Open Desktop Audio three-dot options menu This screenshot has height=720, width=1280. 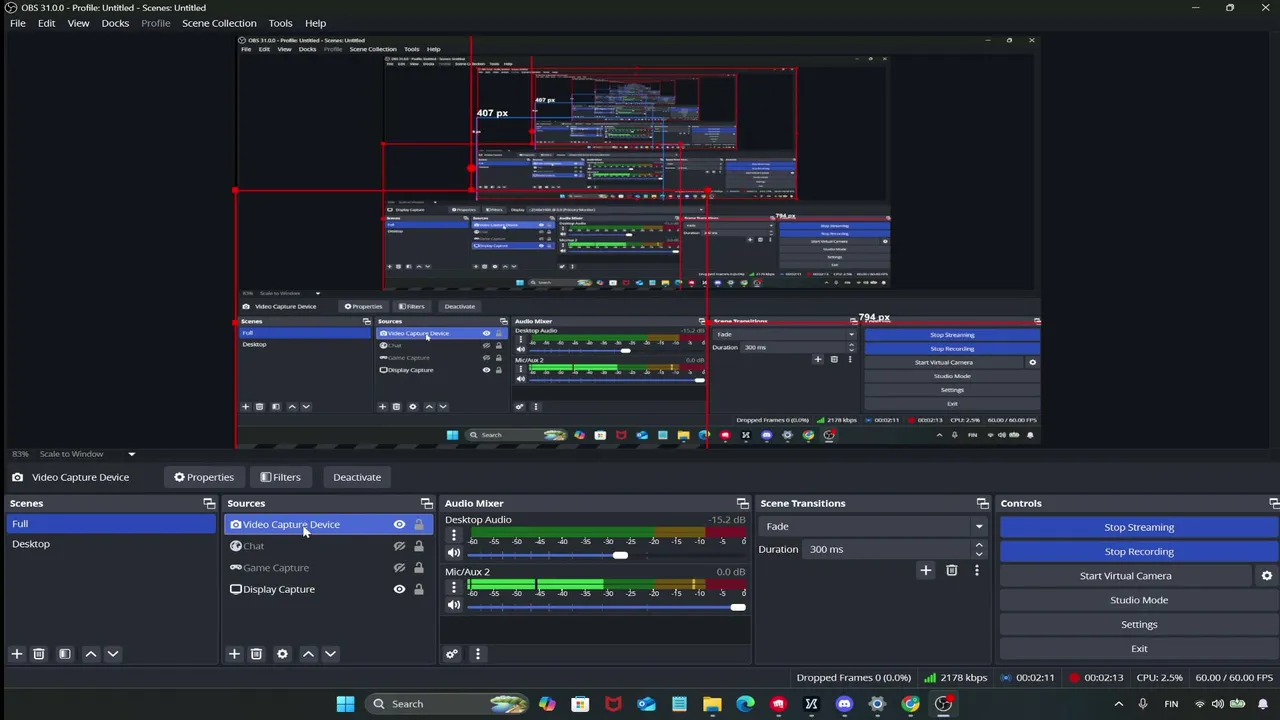pyautogui.click(x=454, y=537)
